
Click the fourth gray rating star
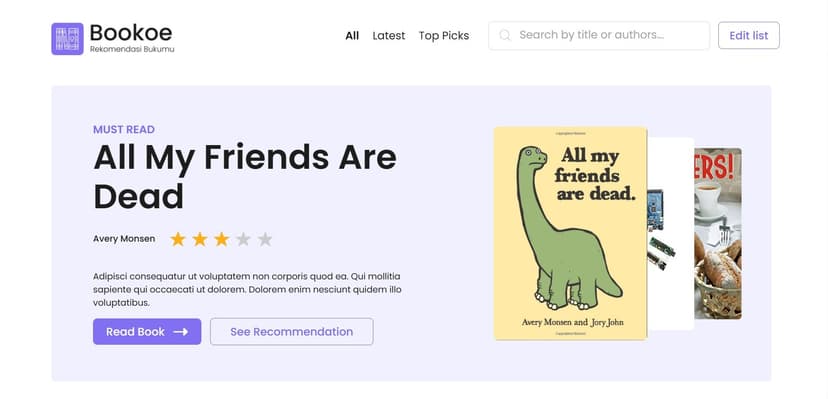pos(243,239)
